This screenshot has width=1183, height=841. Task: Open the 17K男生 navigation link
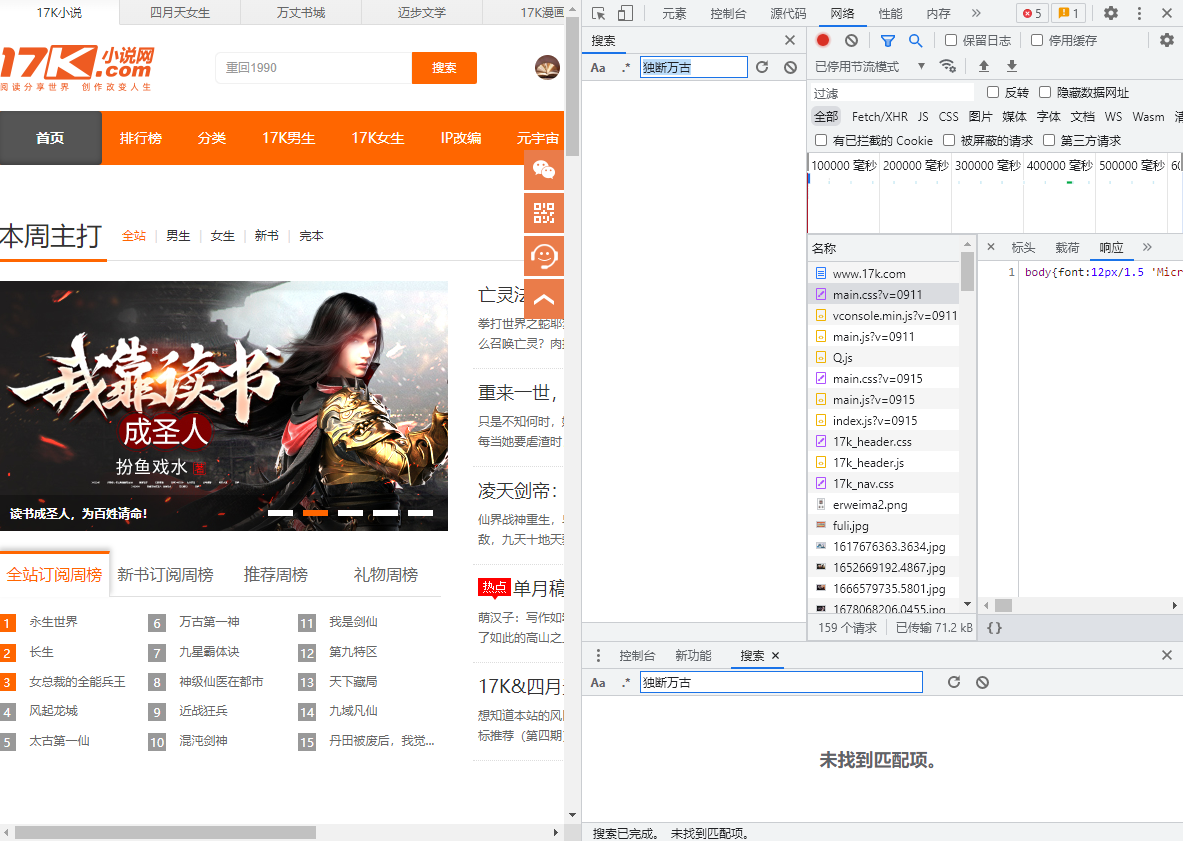[x=288, y=138]
